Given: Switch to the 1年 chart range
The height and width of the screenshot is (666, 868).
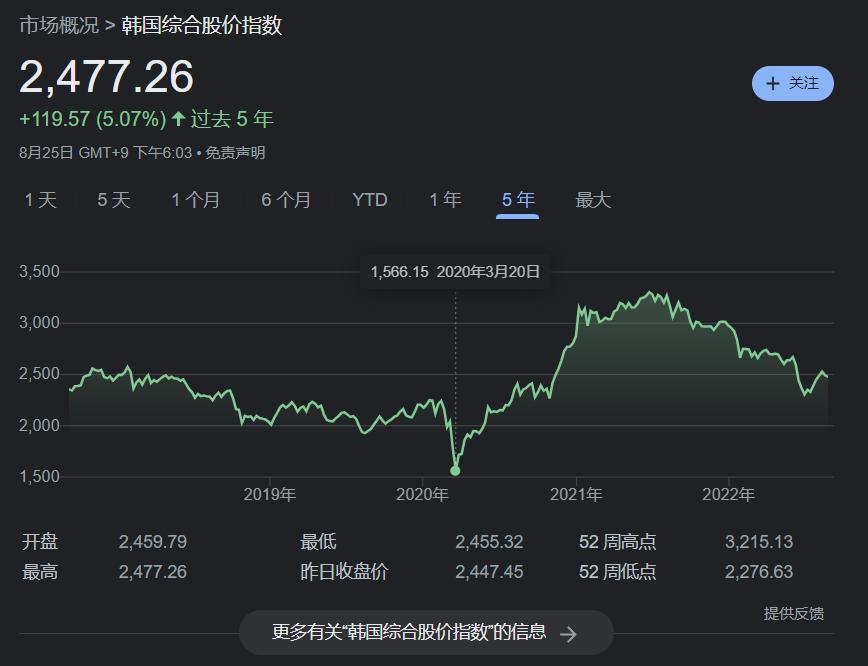Looking at the screenshot, I should 443,200.
